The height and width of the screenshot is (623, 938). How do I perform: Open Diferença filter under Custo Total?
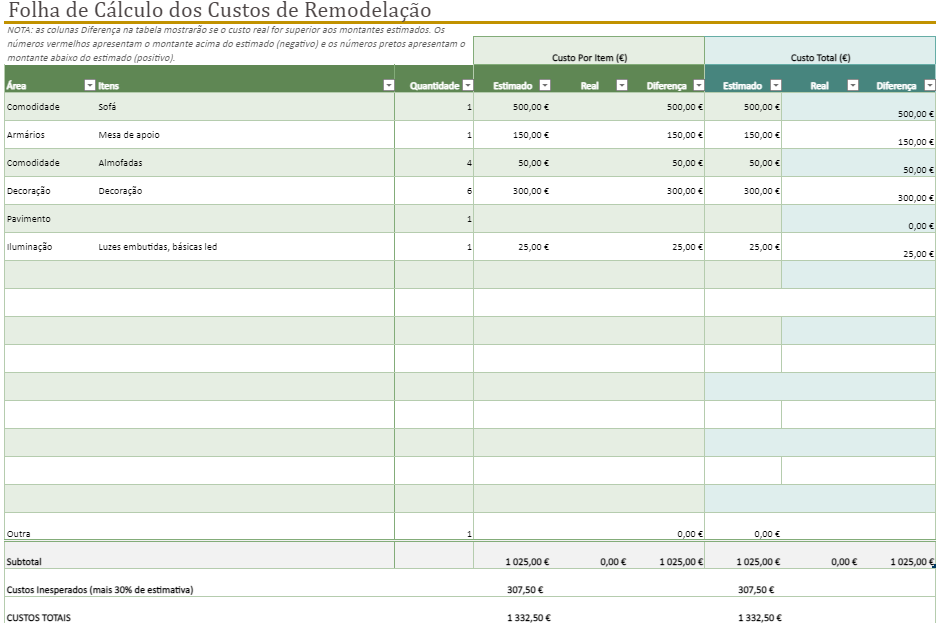coord(930,86)
